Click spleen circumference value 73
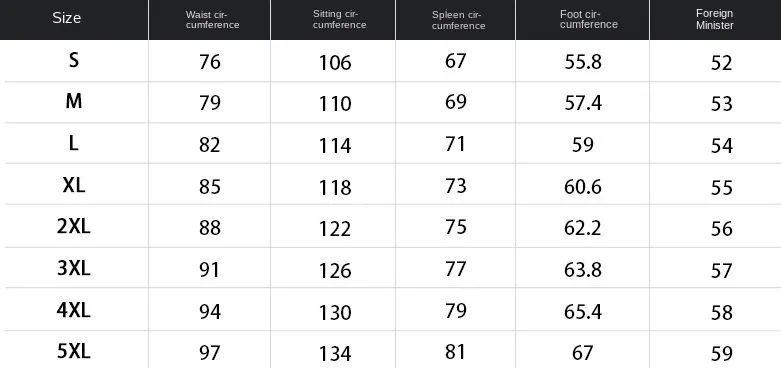Viewport: 781px width, 368px height. pyautogui.click(x=456, y=186)
